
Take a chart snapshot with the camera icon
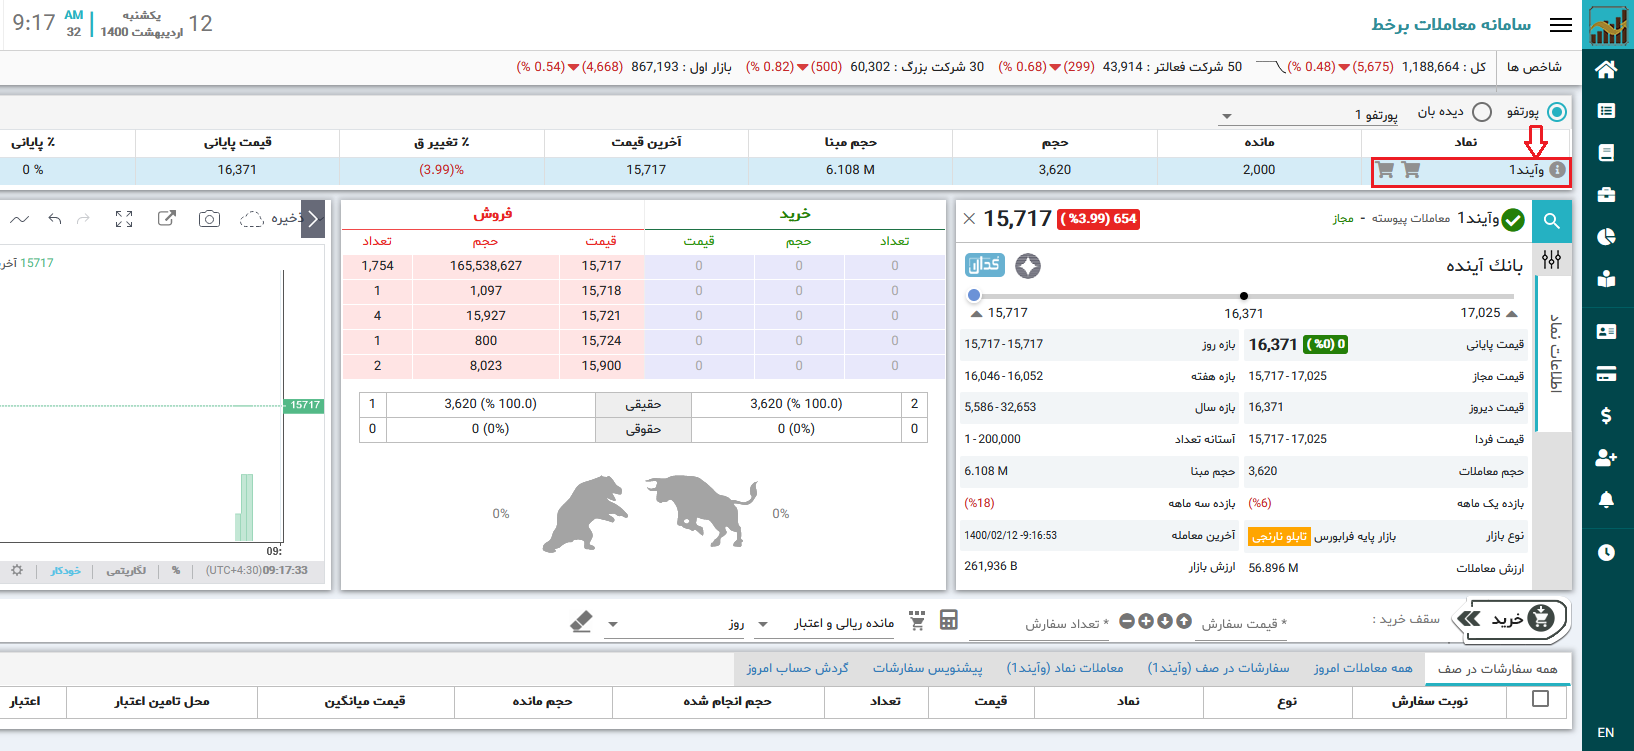(209, 219)
